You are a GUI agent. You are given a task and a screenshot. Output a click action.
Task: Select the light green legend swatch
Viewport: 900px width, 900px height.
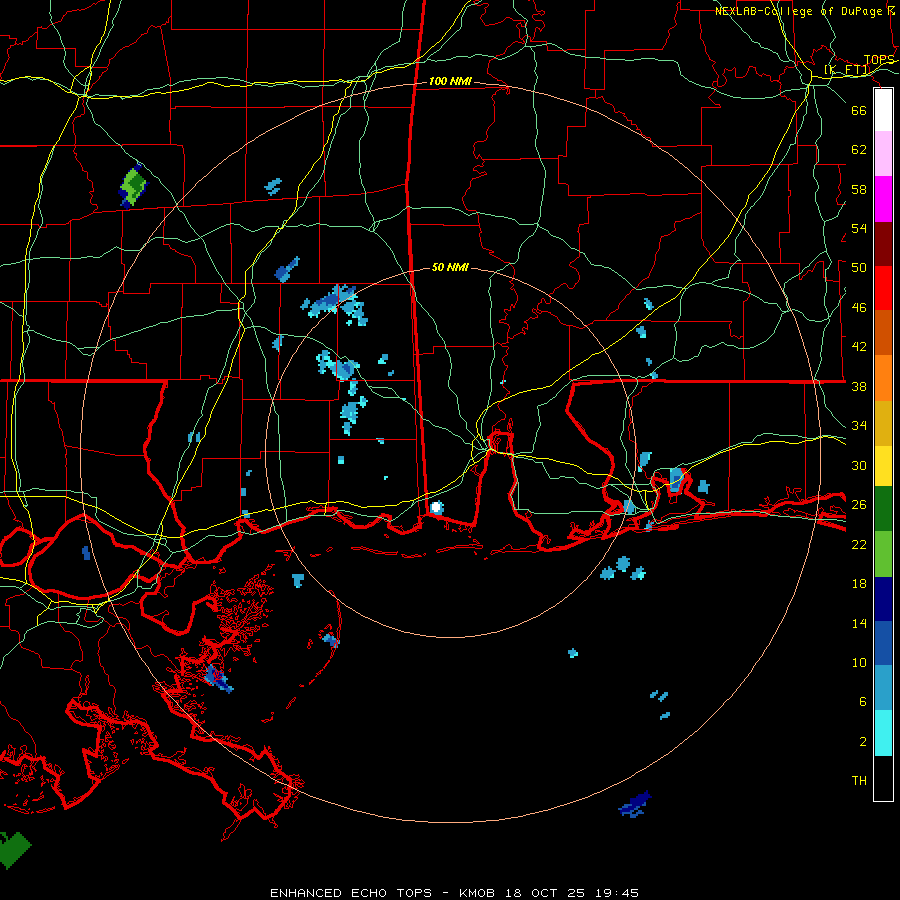point(883,554)
